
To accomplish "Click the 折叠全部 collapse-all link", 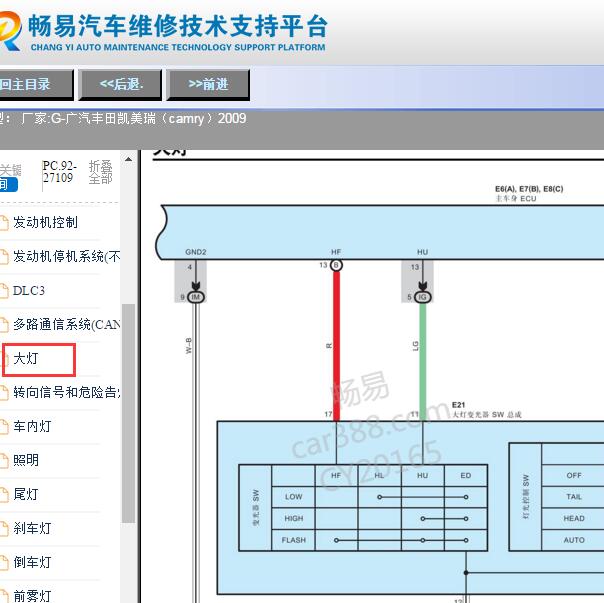I will [x=101, y=172].
